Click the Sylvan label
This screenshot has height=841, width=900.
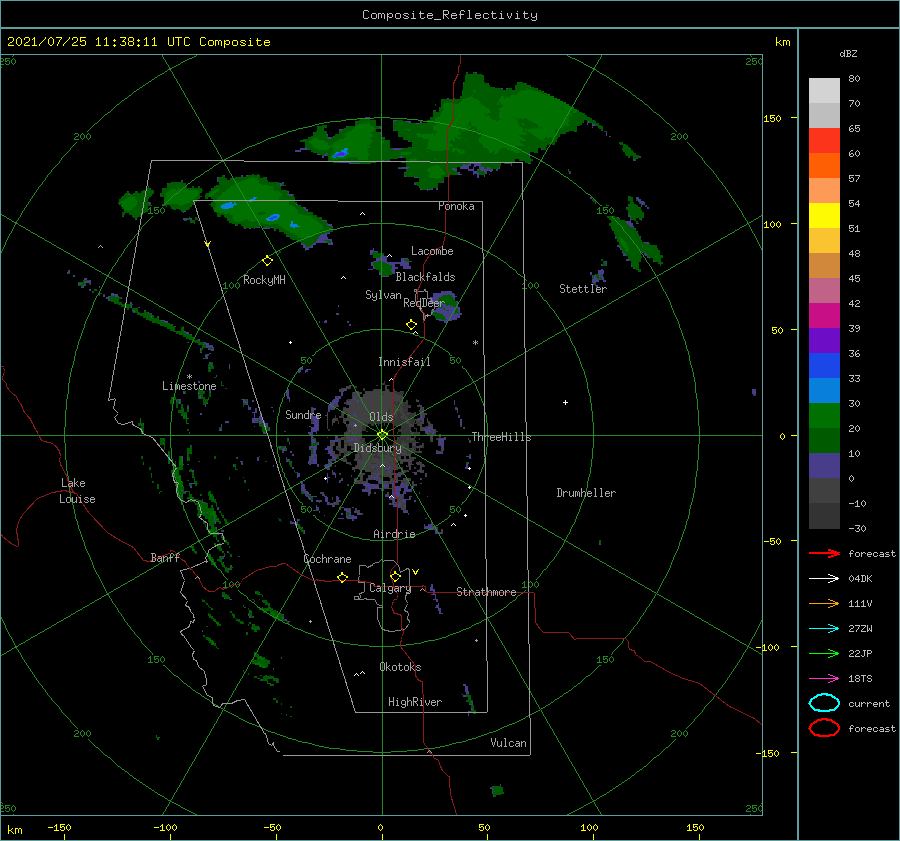(383, 295)
